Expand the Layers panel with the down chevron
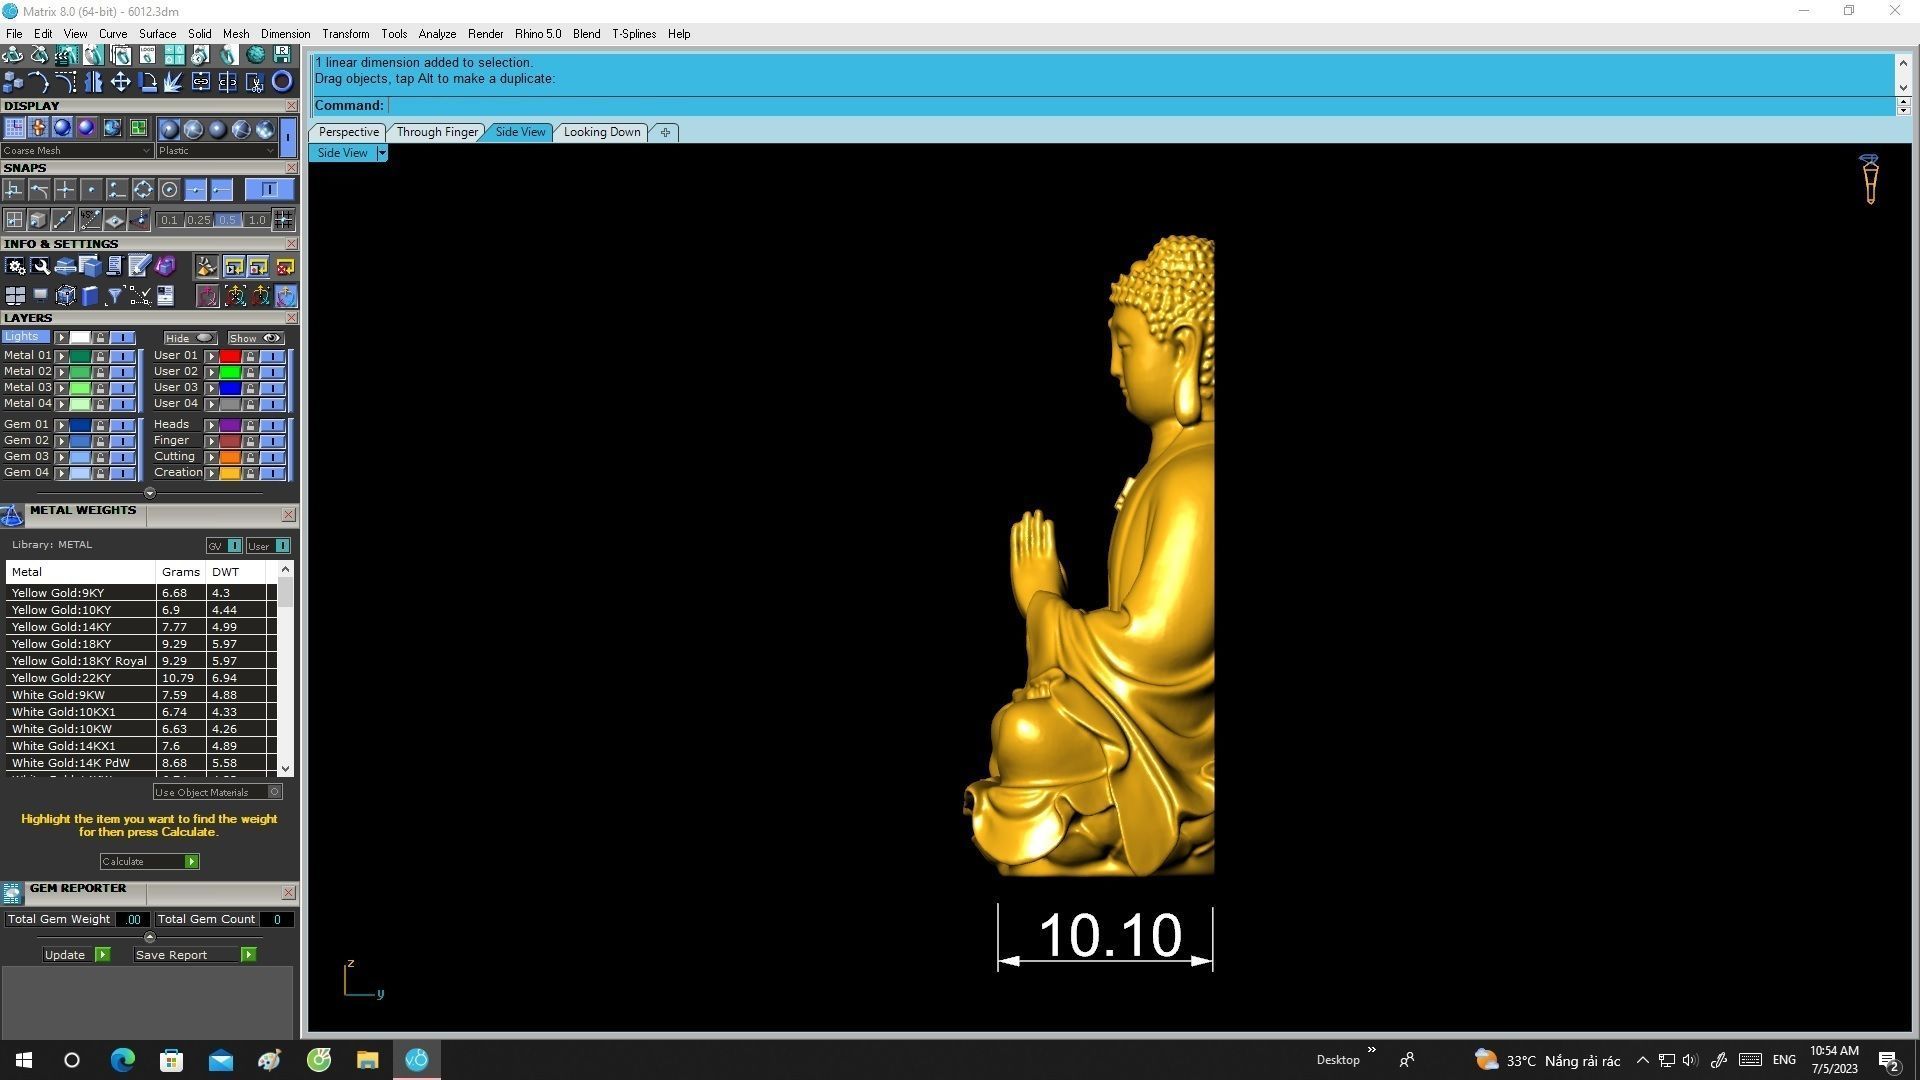The width and height of the screenshot is (1920, 1080). (150, 493)
